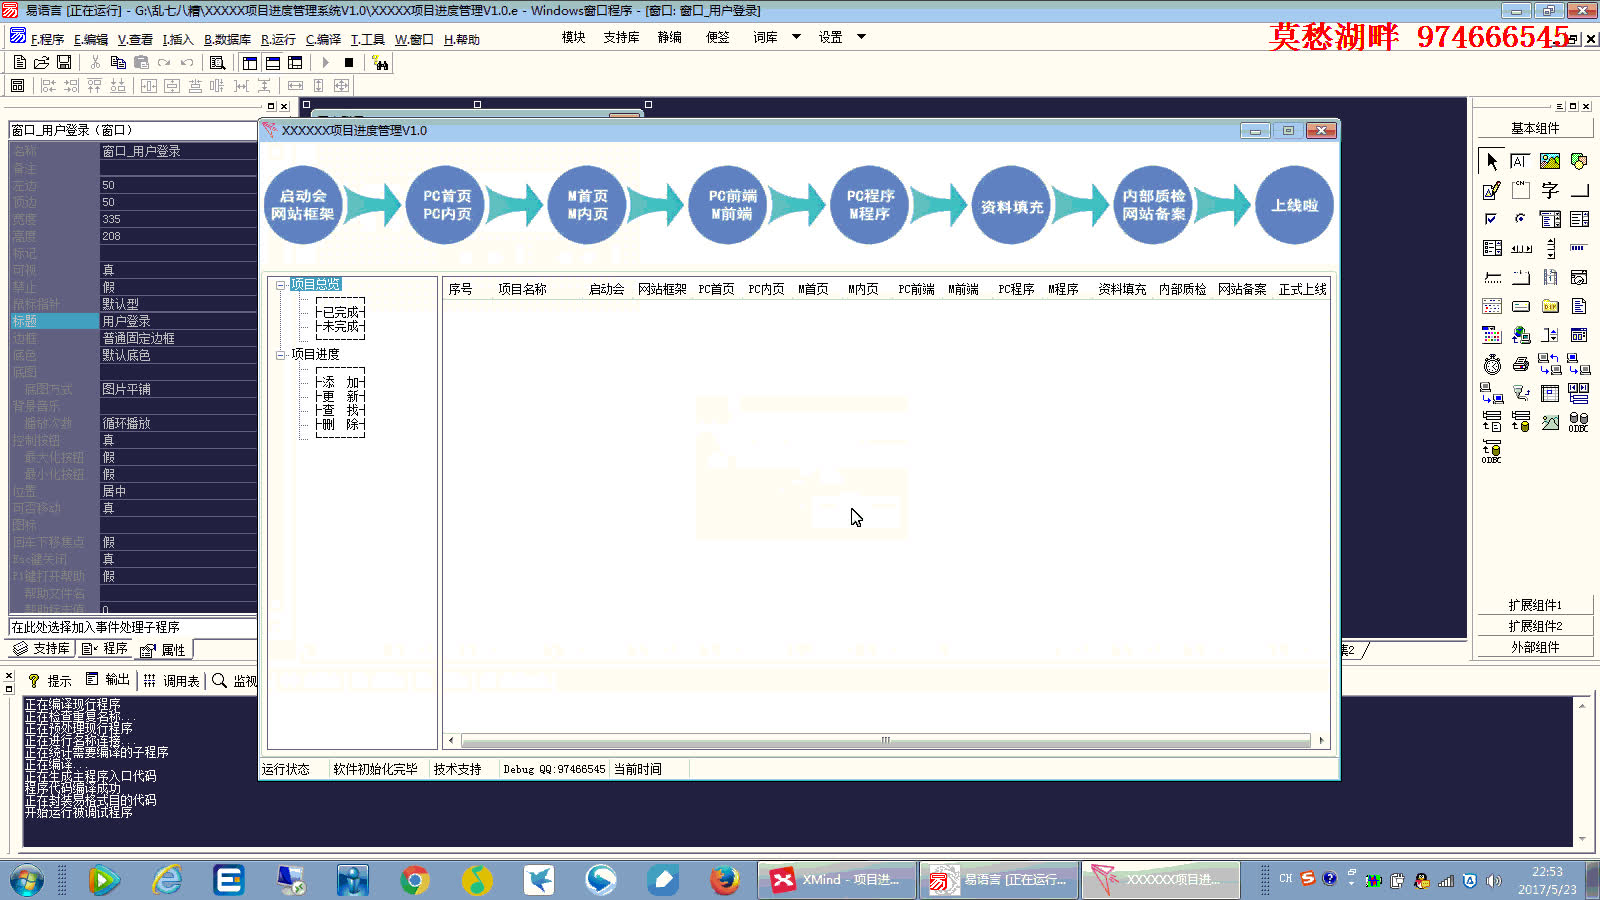Click the Open file folder icon
The image size is (1600, 900).
42,62
